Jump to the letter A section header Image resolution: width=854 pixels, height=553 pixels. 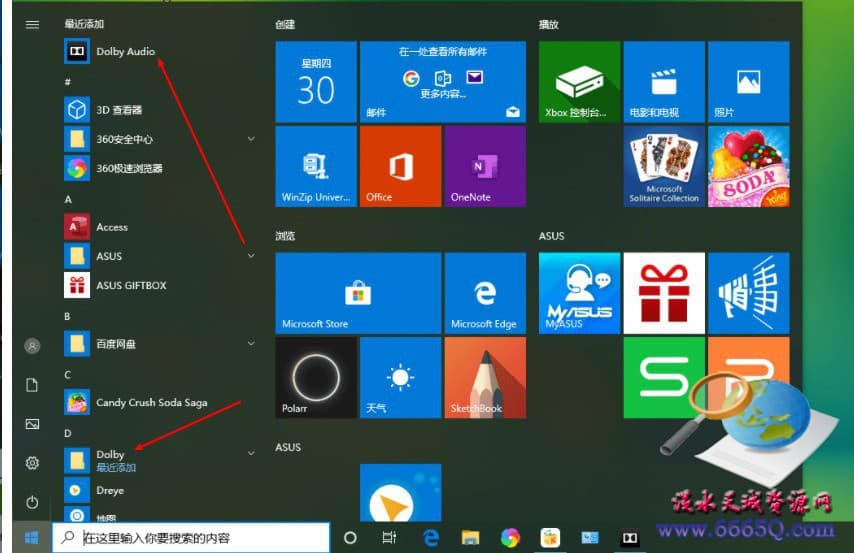pos(68,199)
